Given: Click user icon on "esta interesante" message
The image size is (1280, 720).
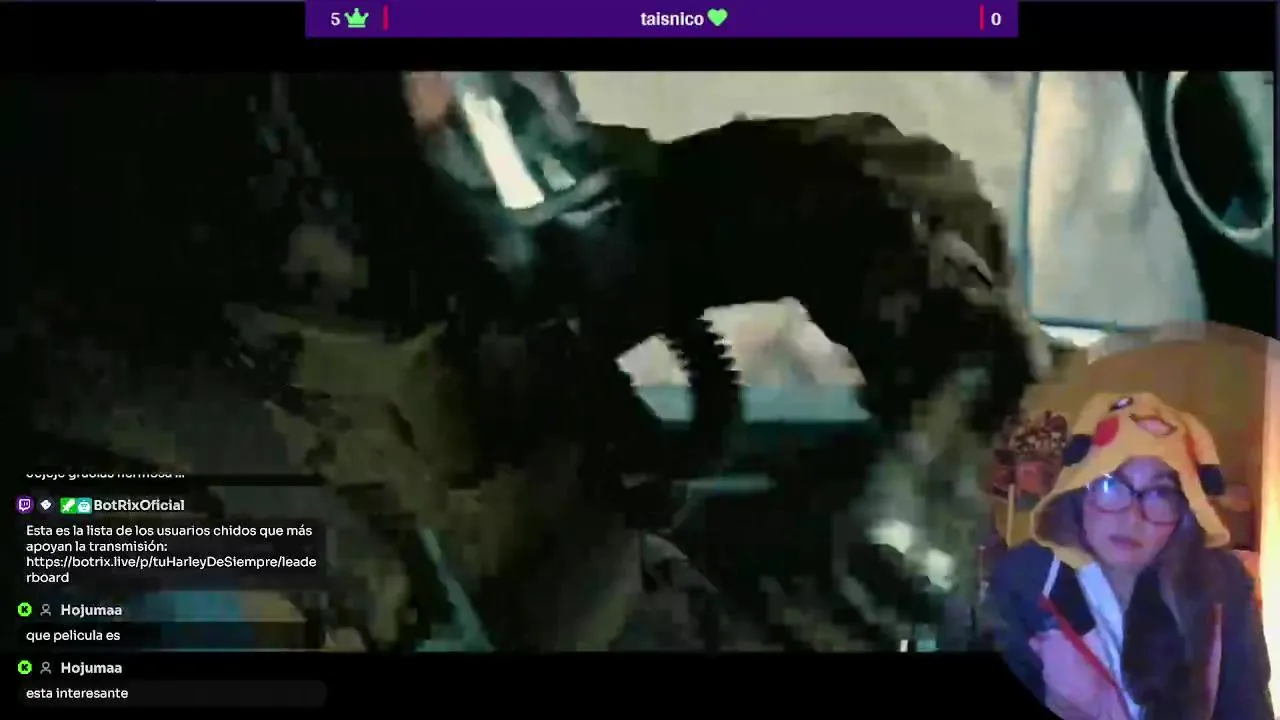Looking at the screenshot, I should pos(45,668).
